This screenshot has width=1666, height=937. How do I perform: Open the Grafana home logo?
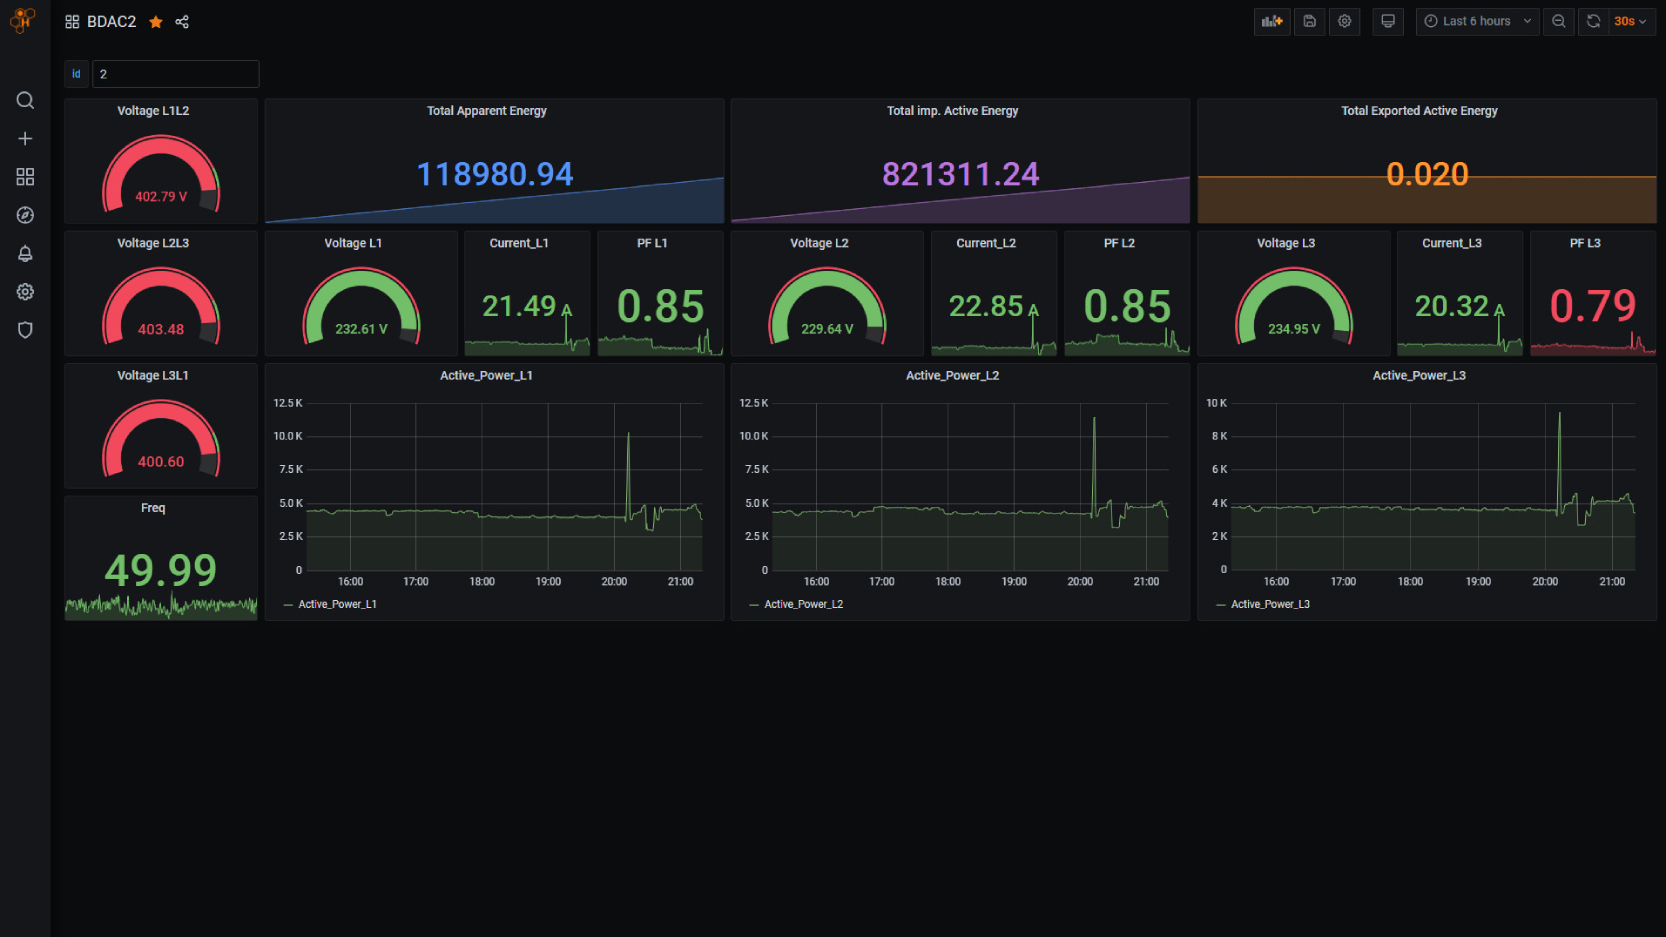click(22, 20)
